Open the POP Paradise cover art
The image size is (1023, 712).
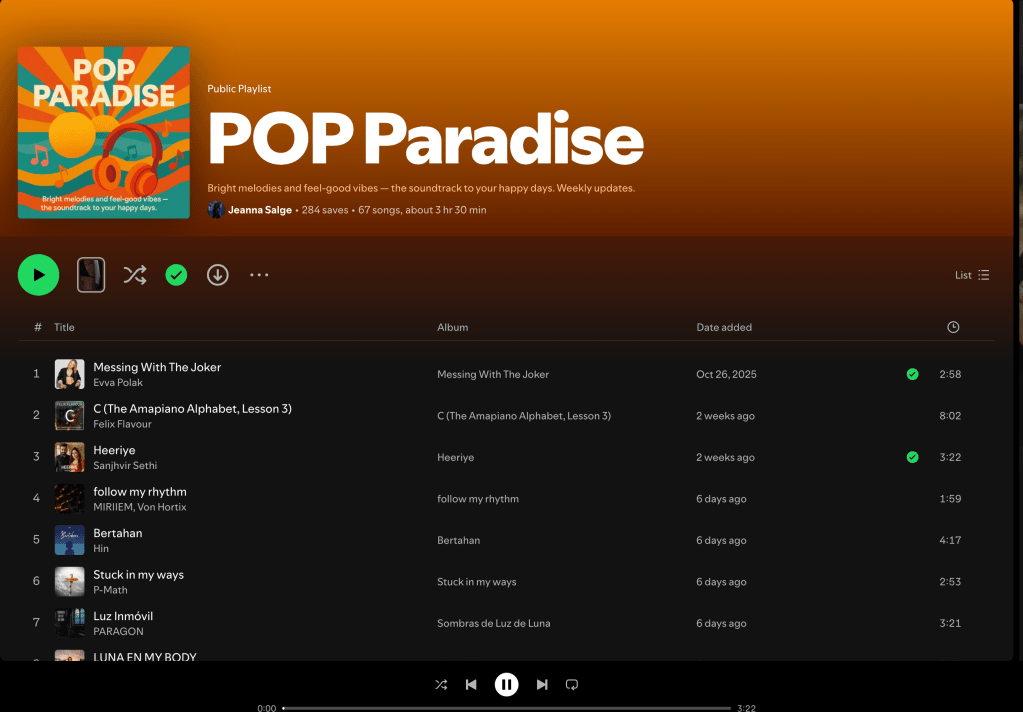click(x=104, y=132)
